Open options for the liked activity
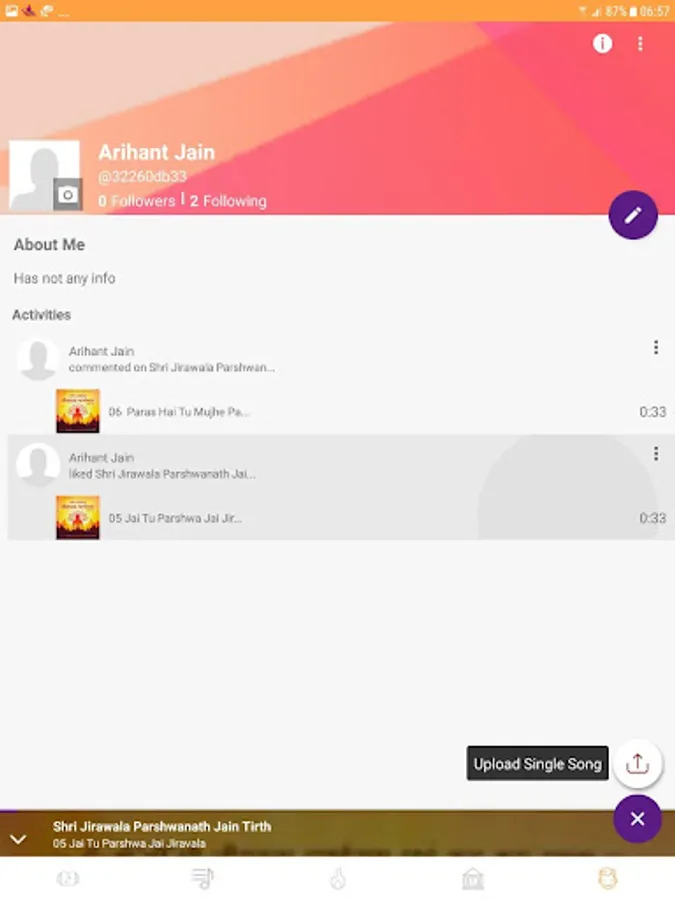The height and width of the screenshot is (900, 675). coord(656,454)
